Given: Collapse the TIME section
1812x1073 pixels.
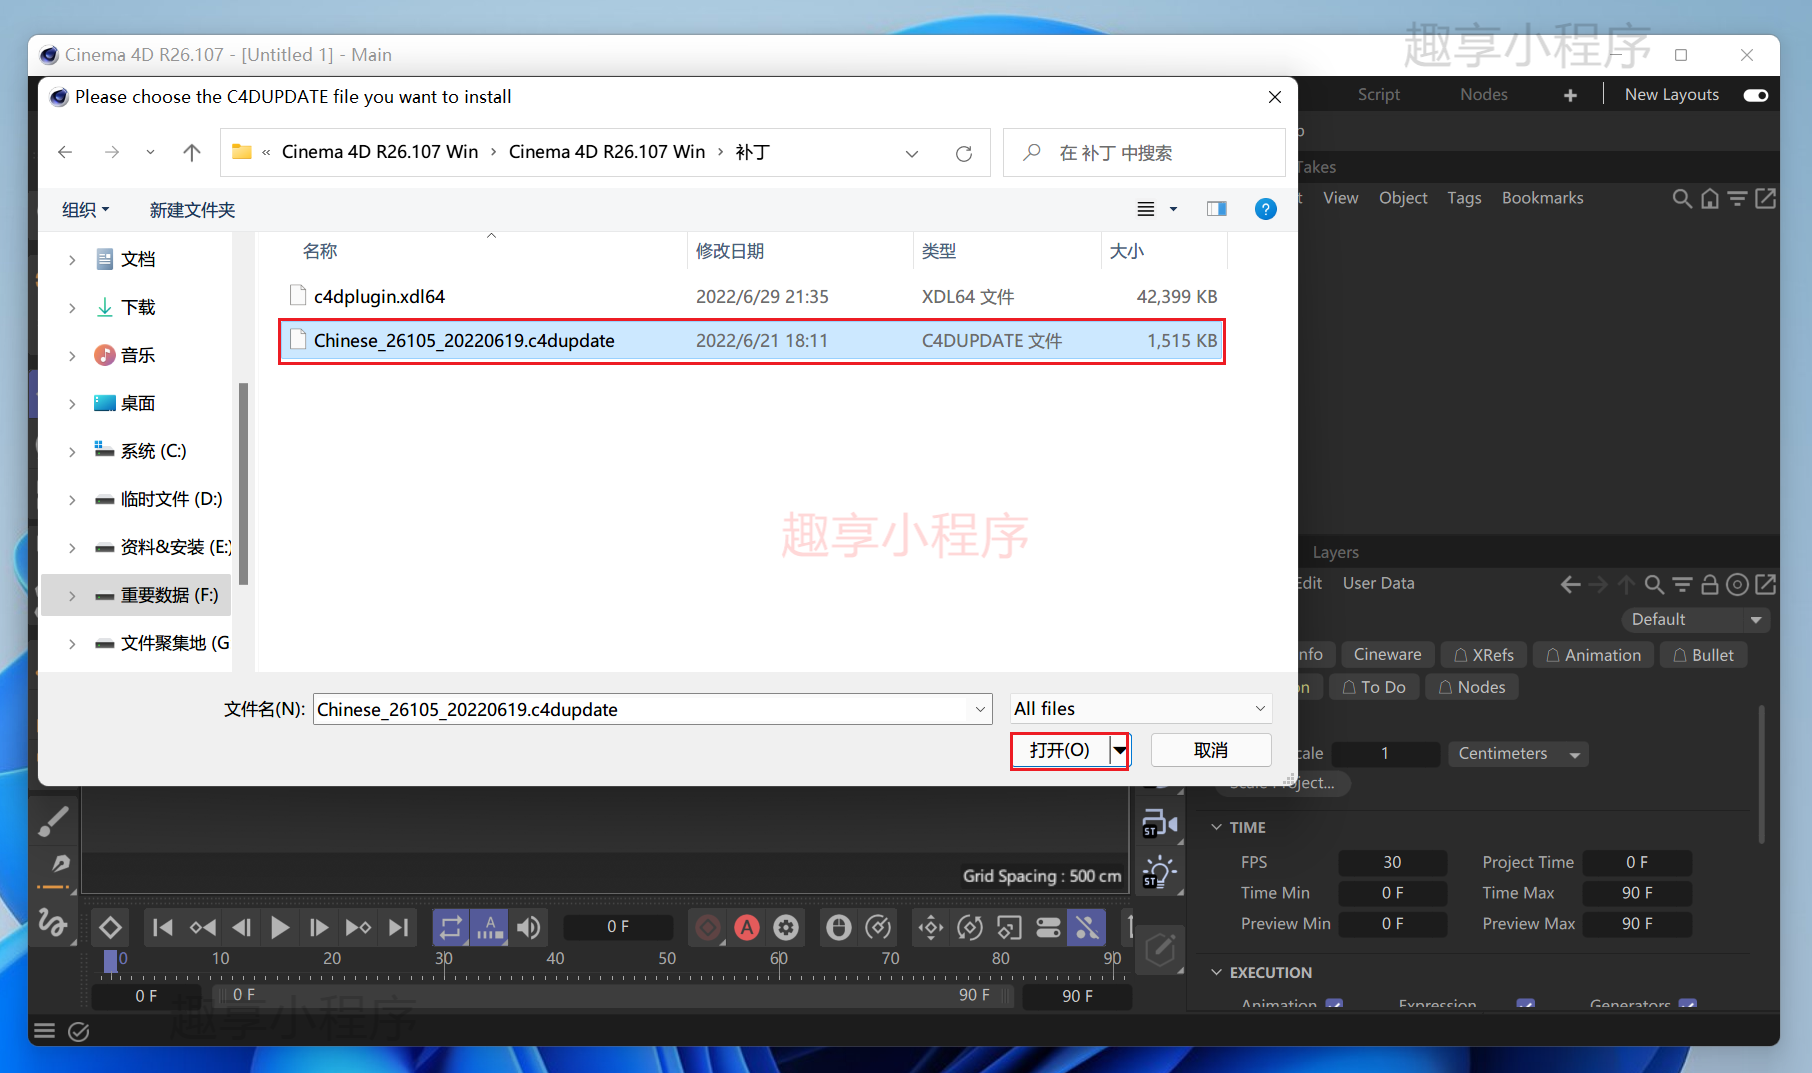Looking at the screenshot, I should [1216, 828].
